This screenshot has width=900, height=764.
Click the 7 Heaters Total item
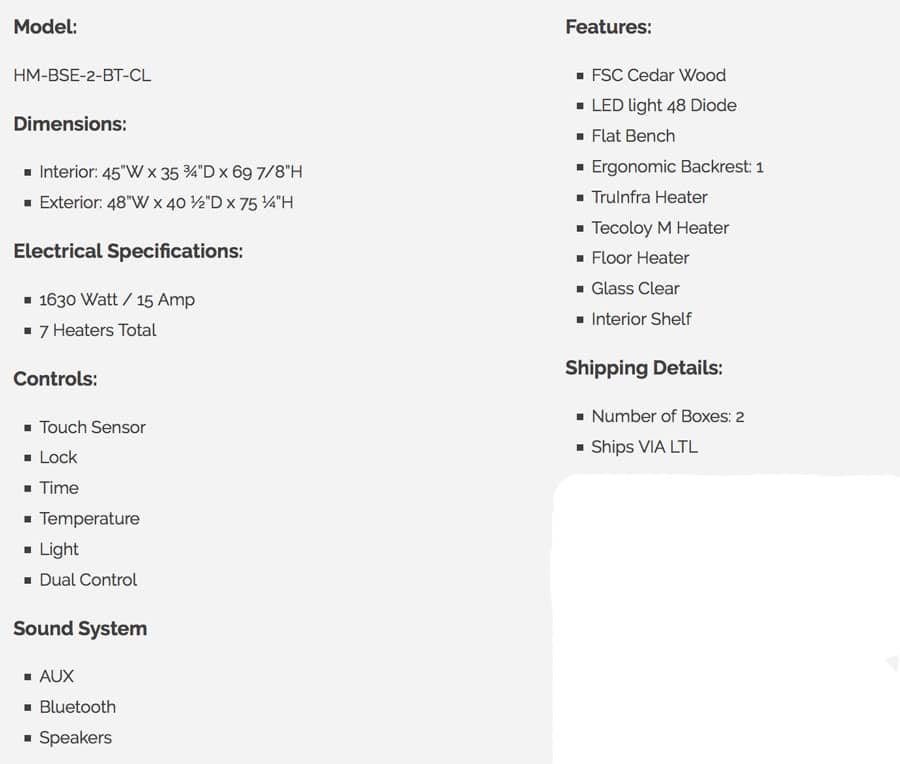coord(97,330)
